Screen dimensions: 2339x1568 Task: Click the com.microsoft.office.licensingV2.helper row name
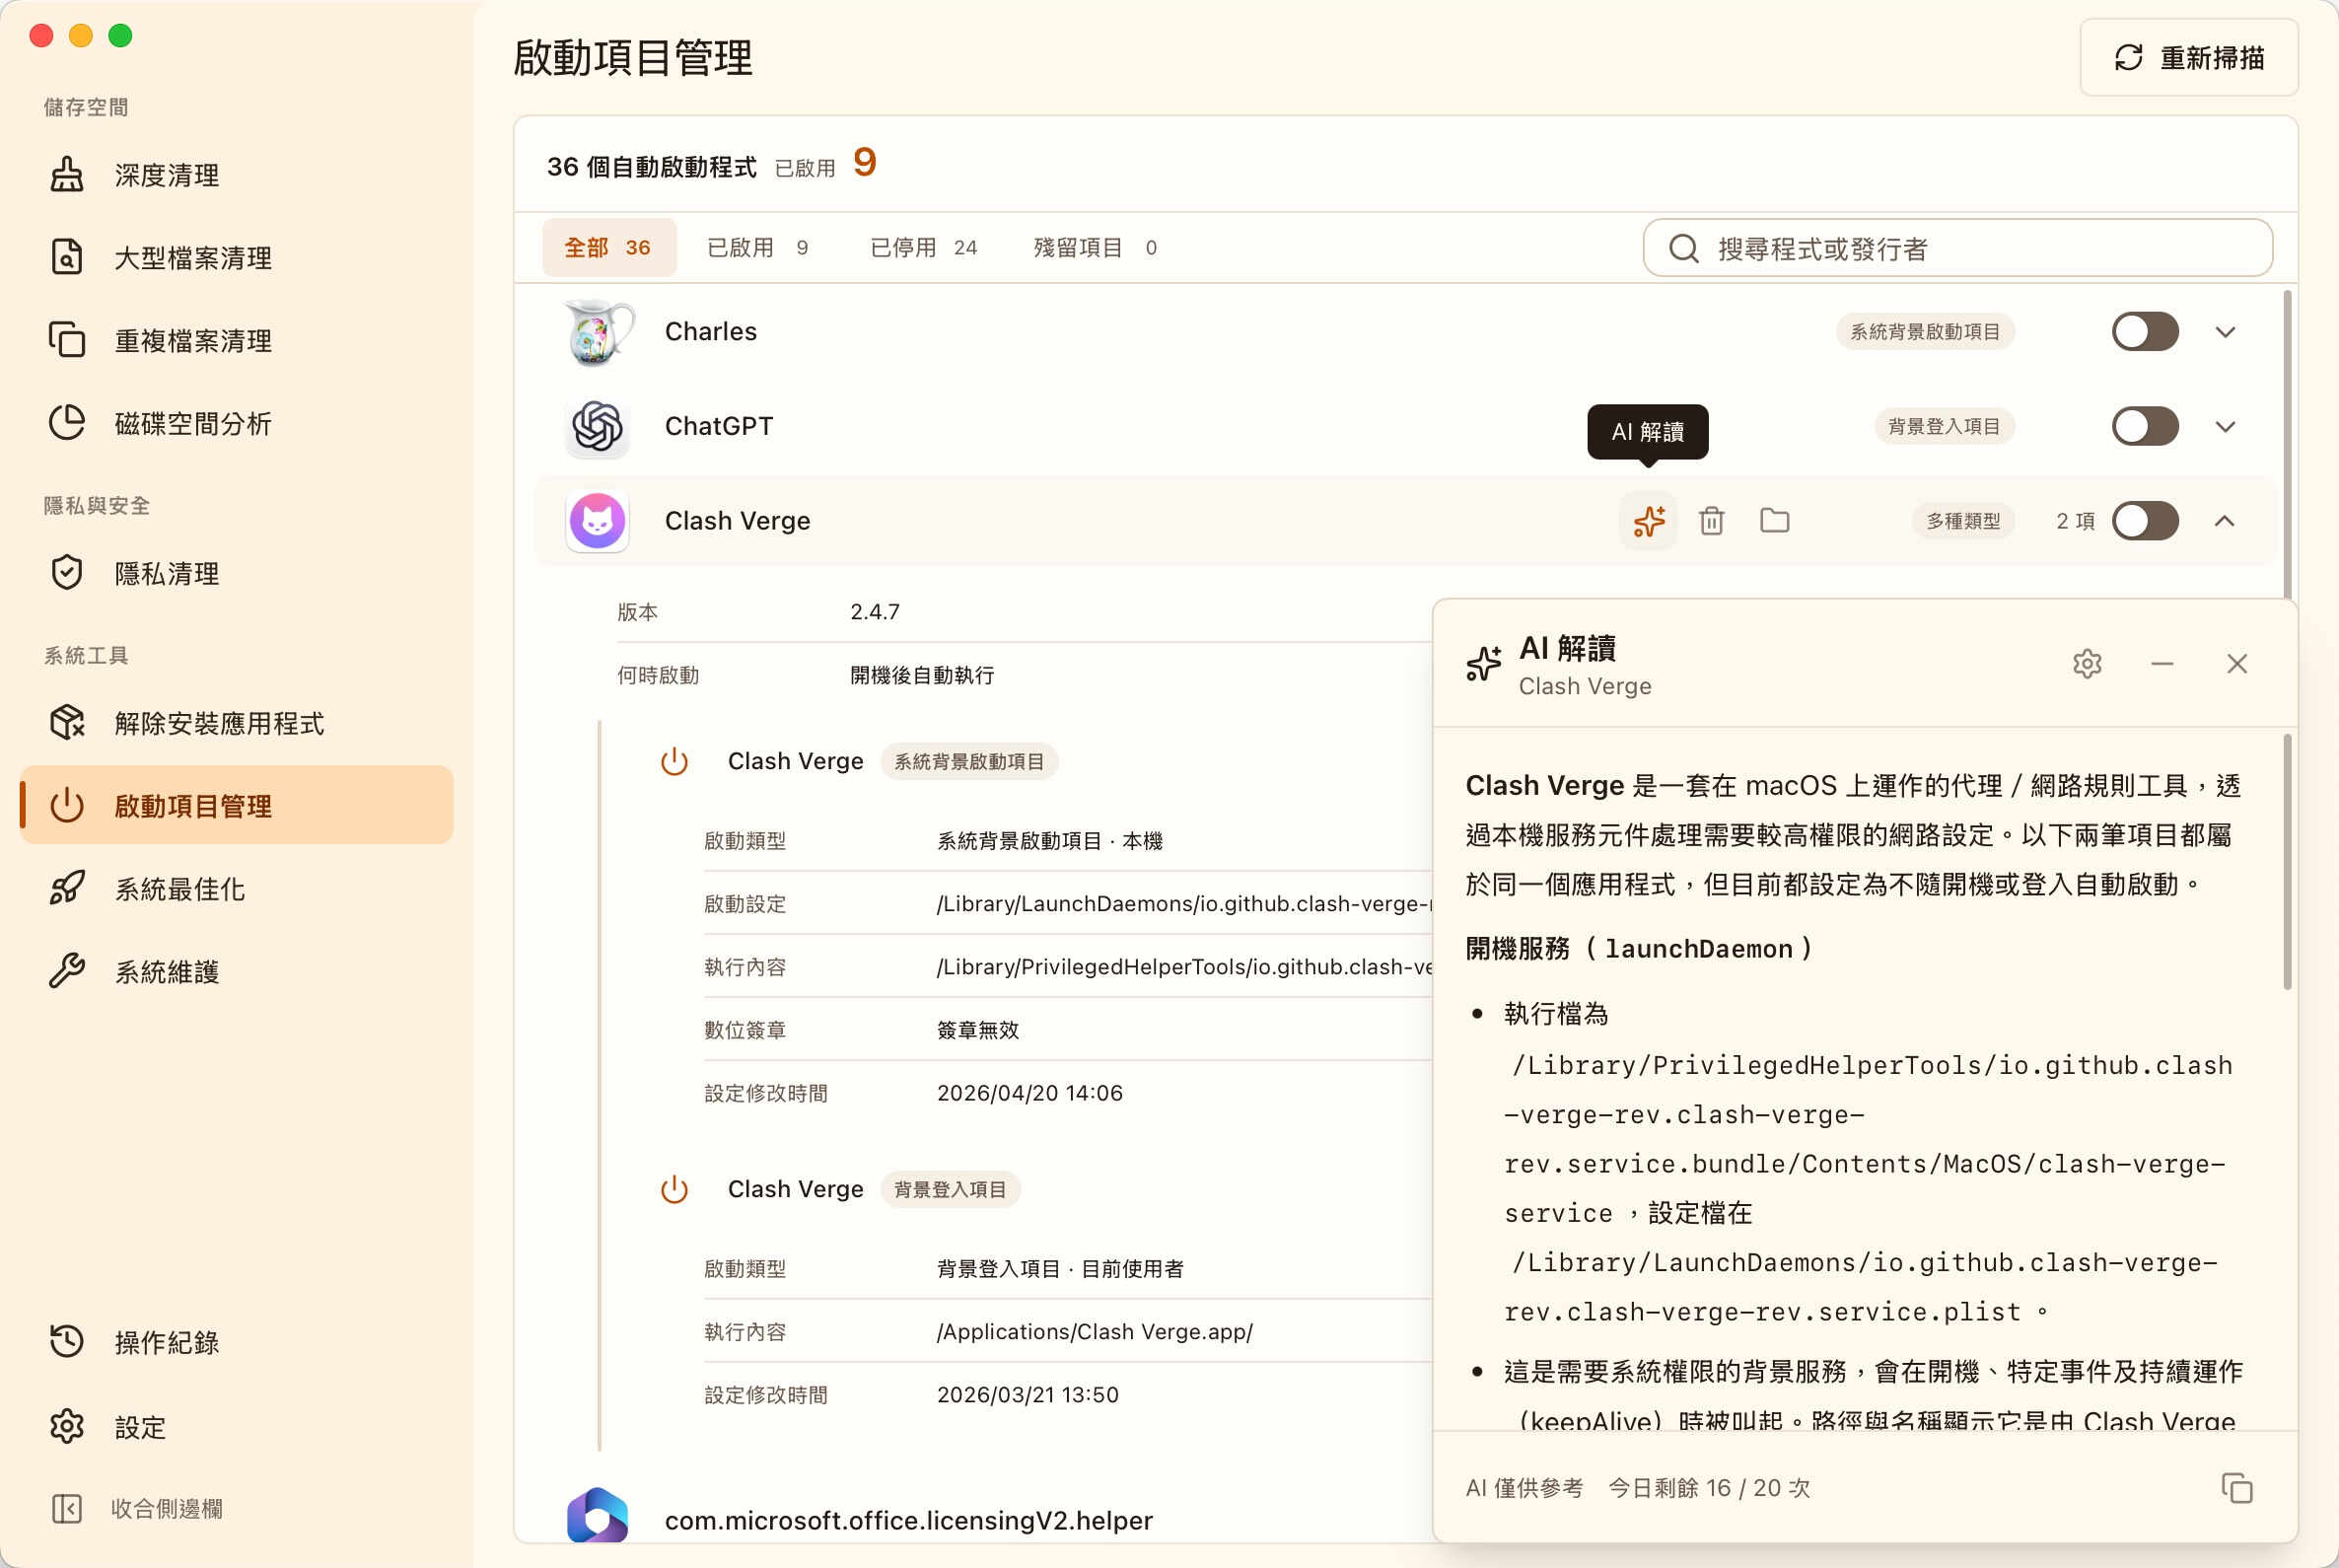909,1521
